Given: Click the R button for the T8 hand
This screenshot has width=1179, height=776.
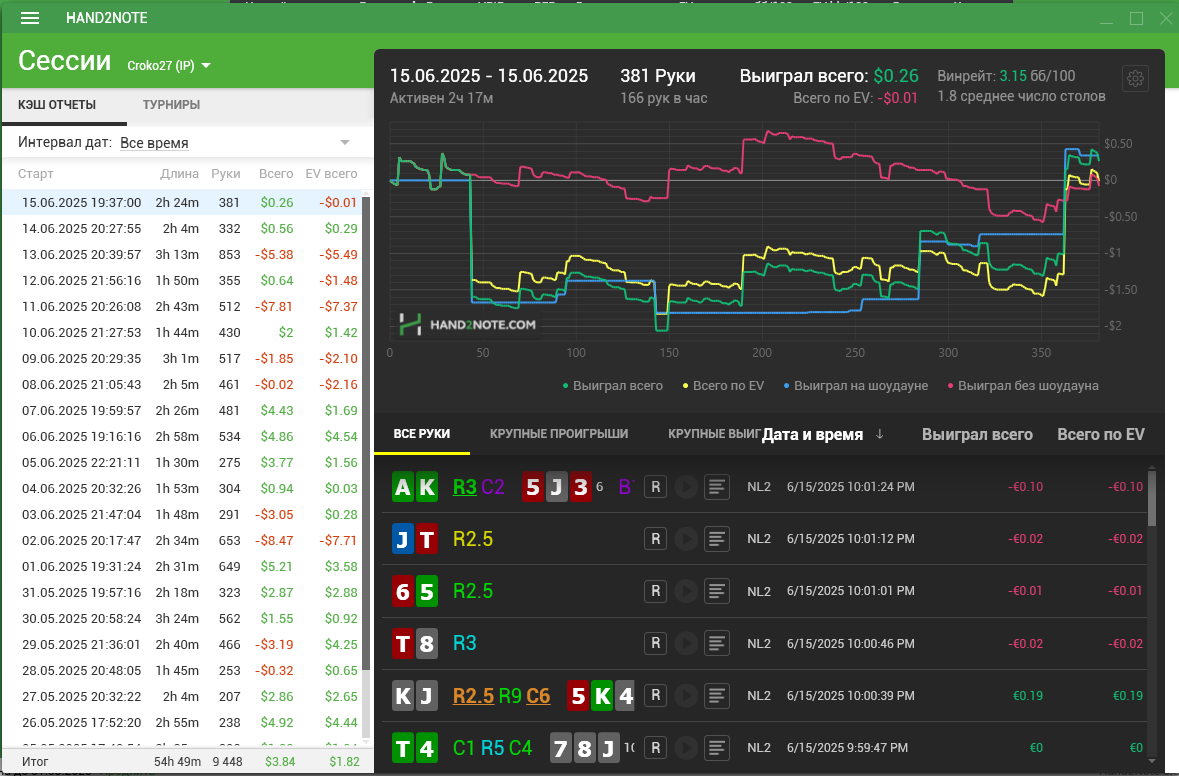Looking at the screenshot, I should tap(656, 644).
